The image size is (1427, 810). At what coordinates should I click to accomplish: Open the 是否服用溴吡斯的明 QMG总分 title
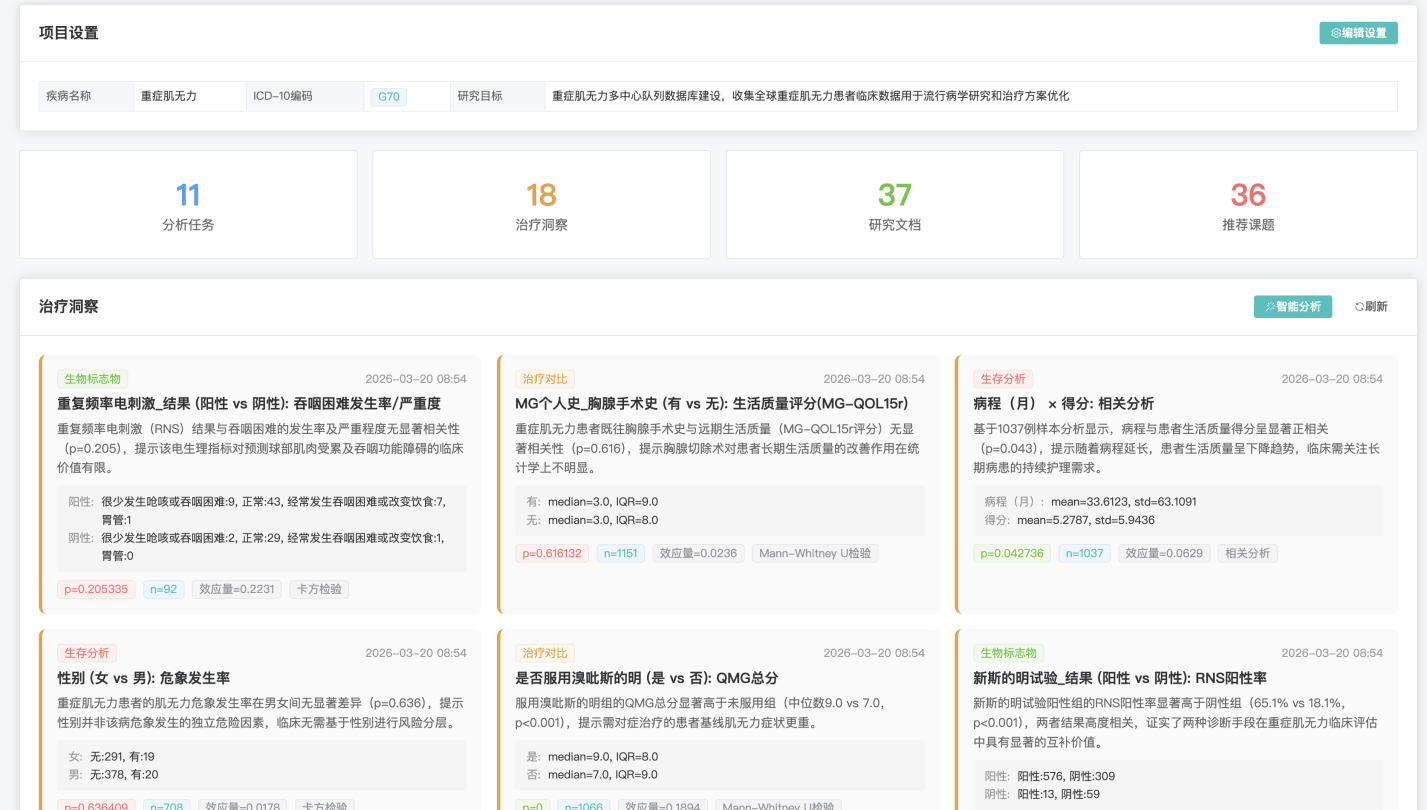point(647,677)
